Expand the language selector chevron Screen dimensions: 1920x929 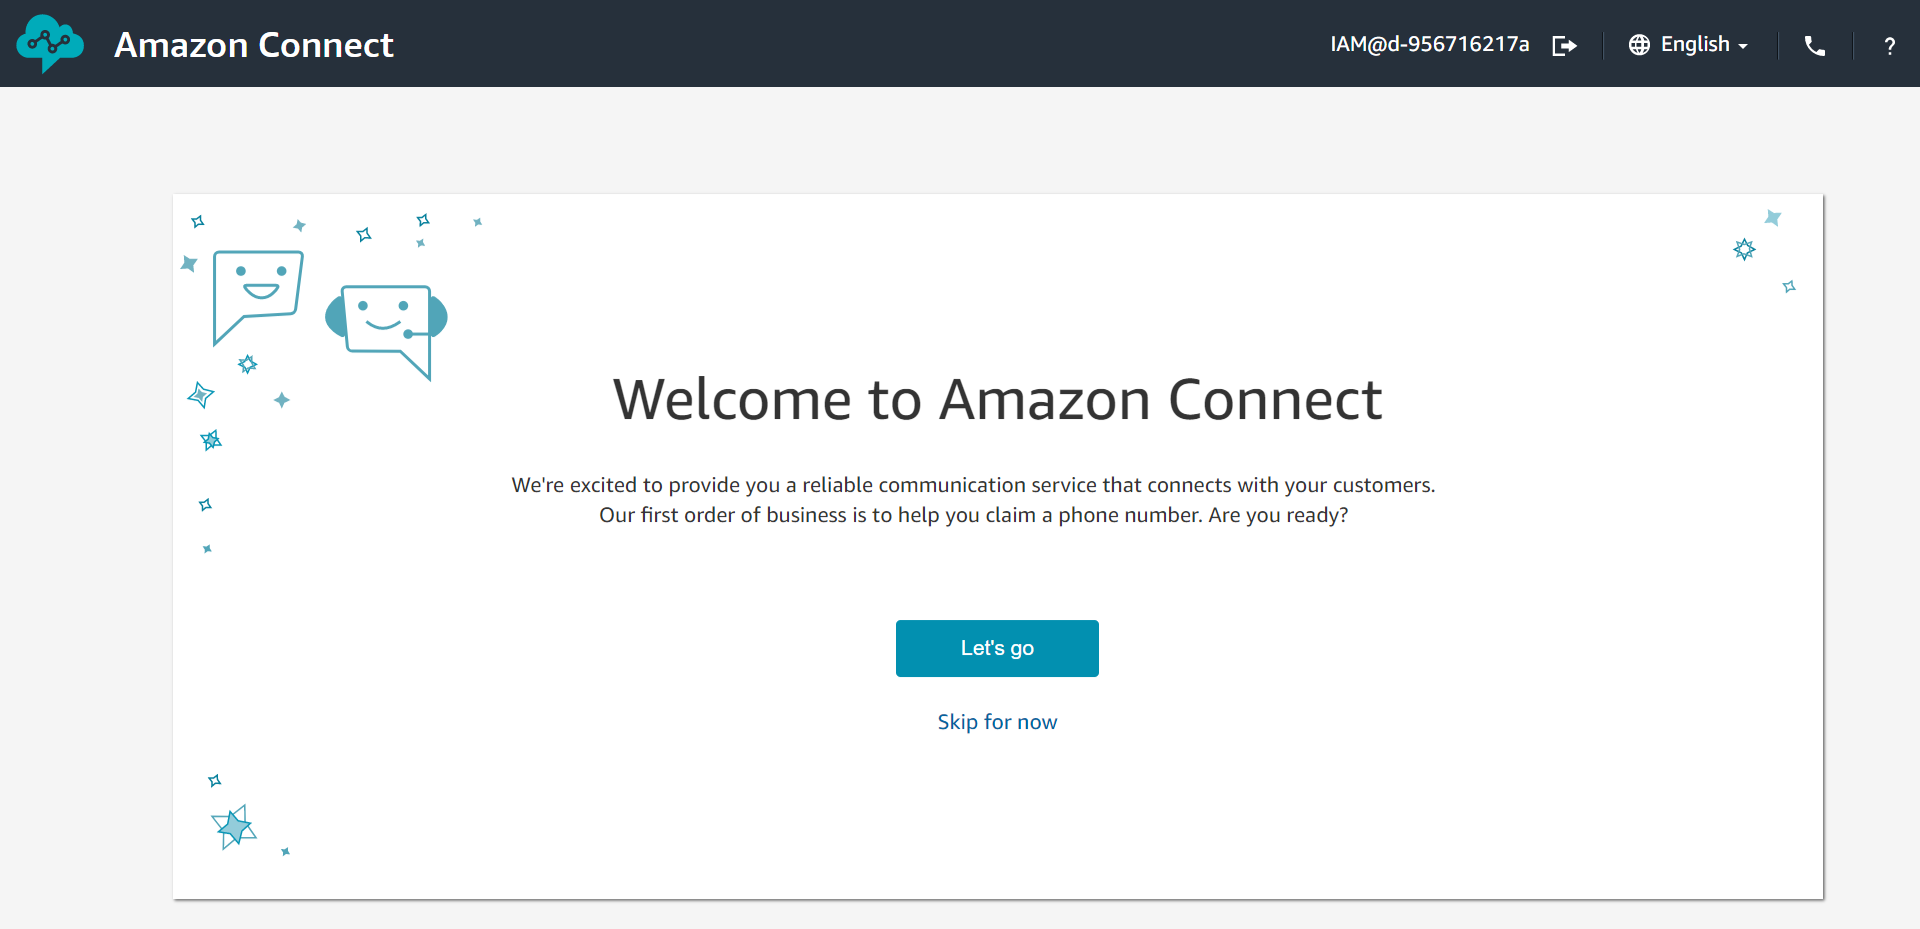click(1742, 46)
